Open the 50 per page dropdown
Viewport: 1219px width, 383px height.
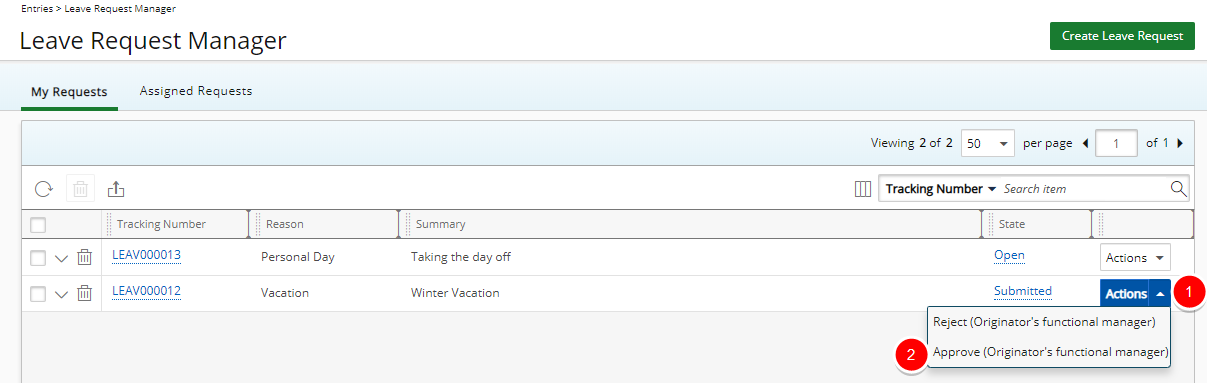pos(988,143)
